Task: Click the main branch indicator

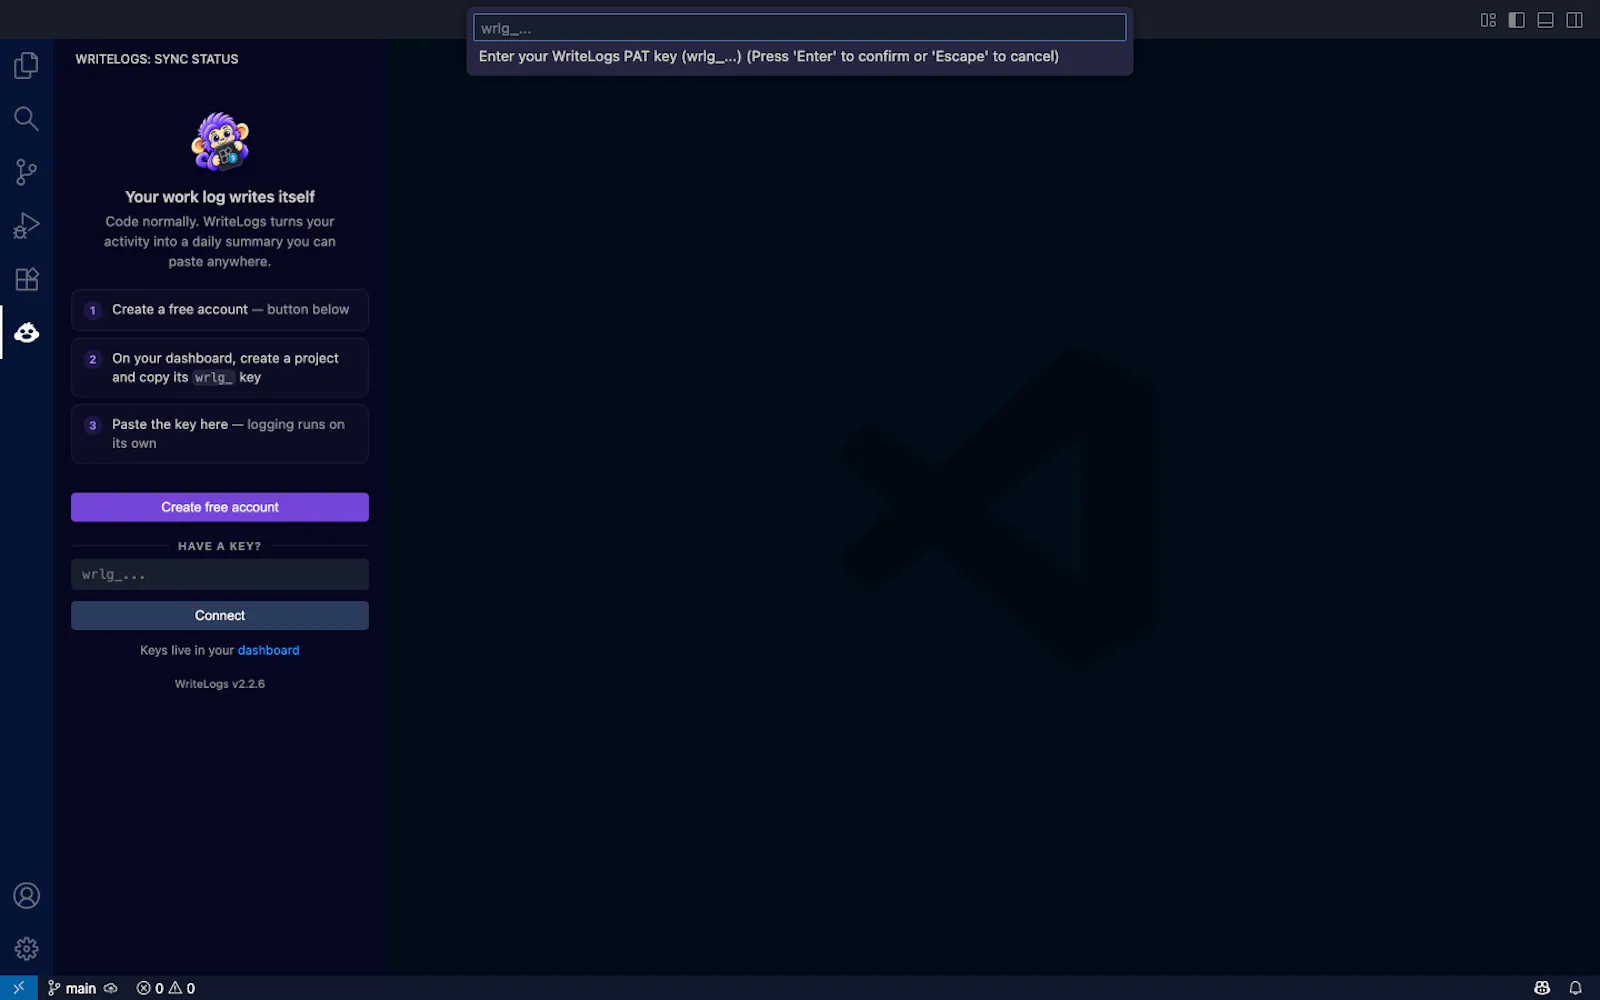Action: click(x=72, y=988)
